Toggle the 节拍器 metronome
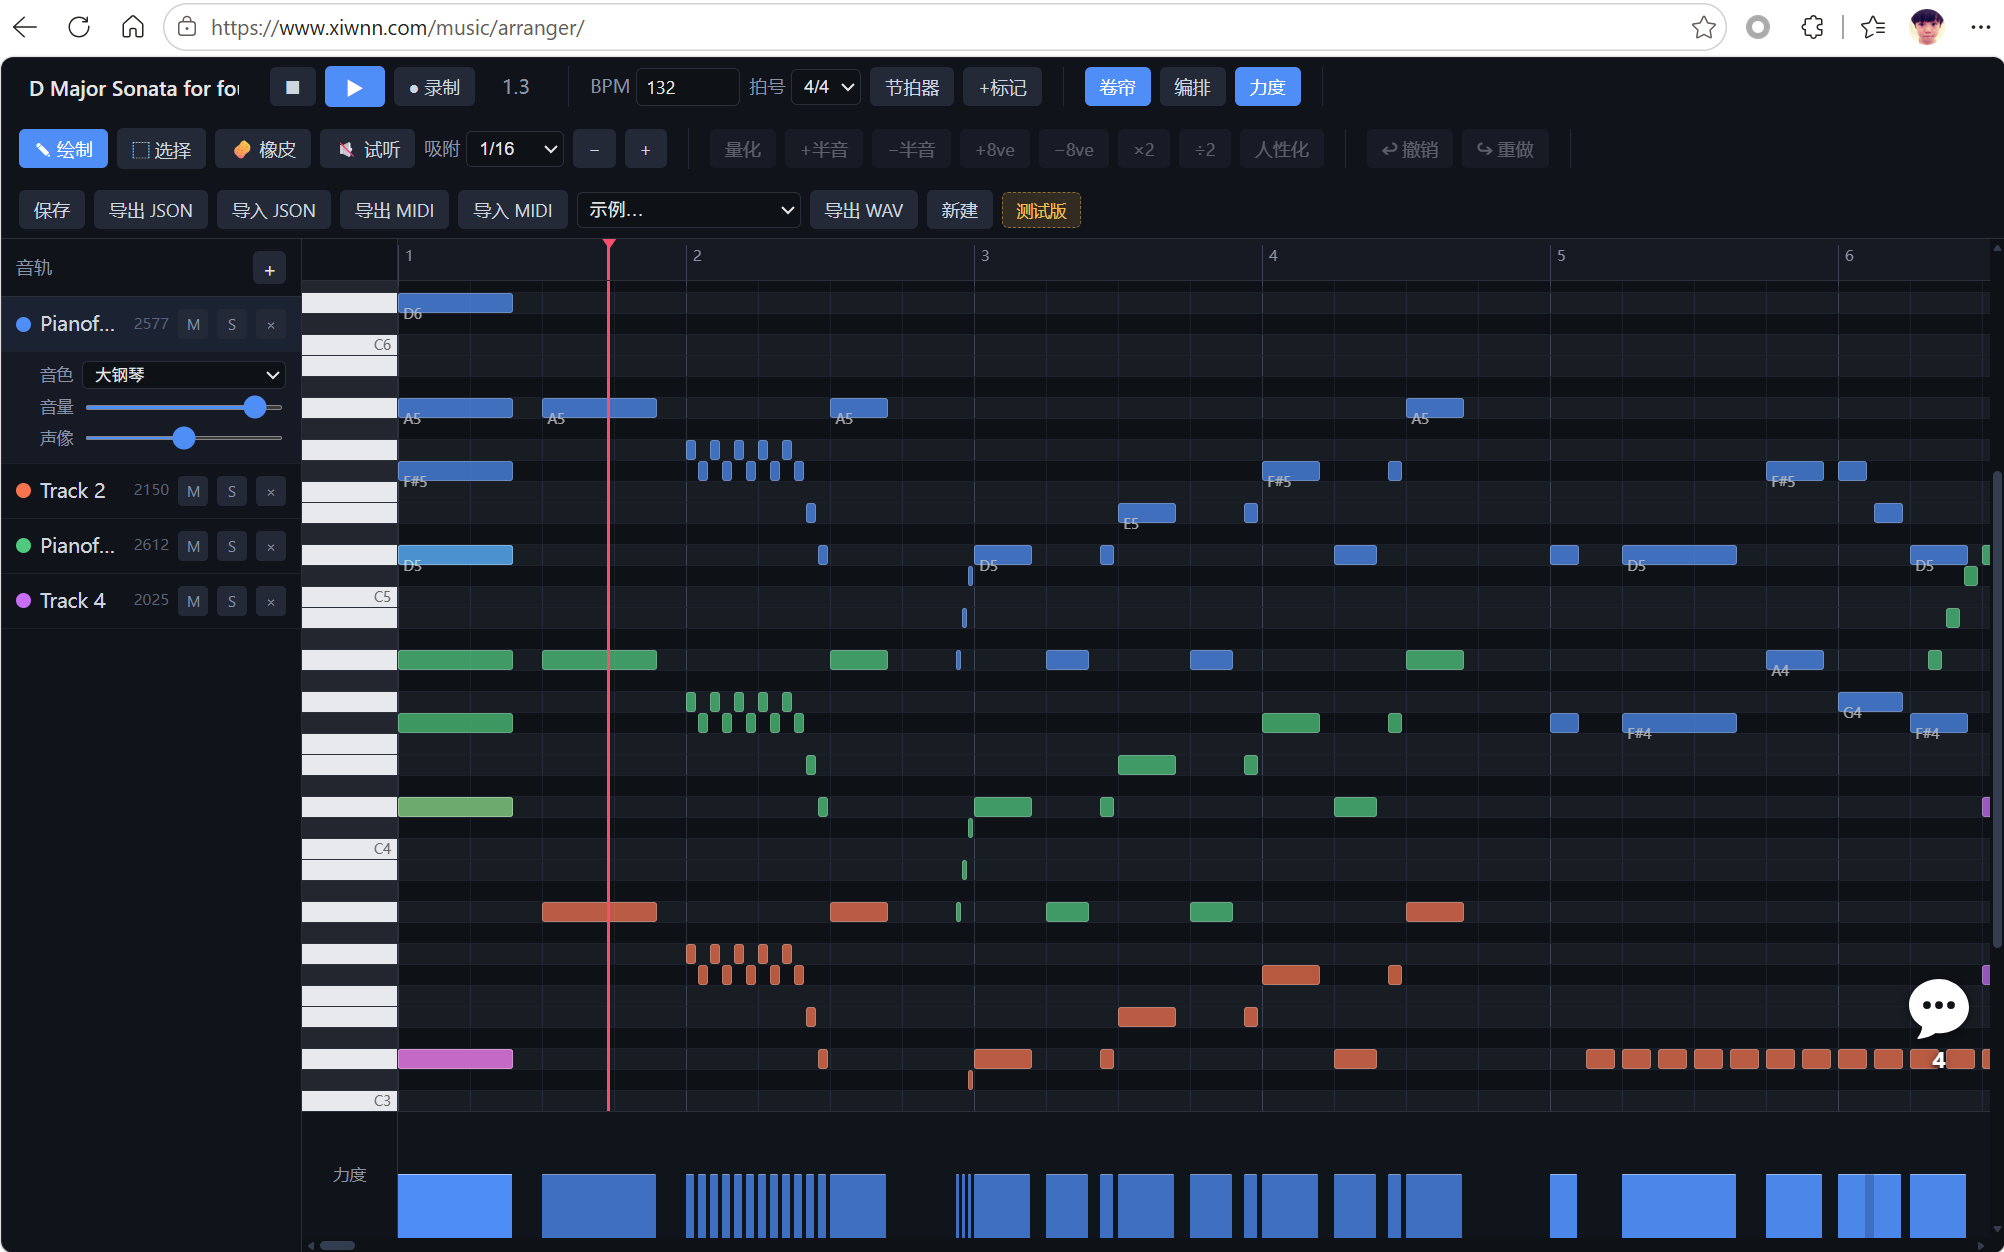Screen dimensions: 2004x1252 click(x=912, y=87)
